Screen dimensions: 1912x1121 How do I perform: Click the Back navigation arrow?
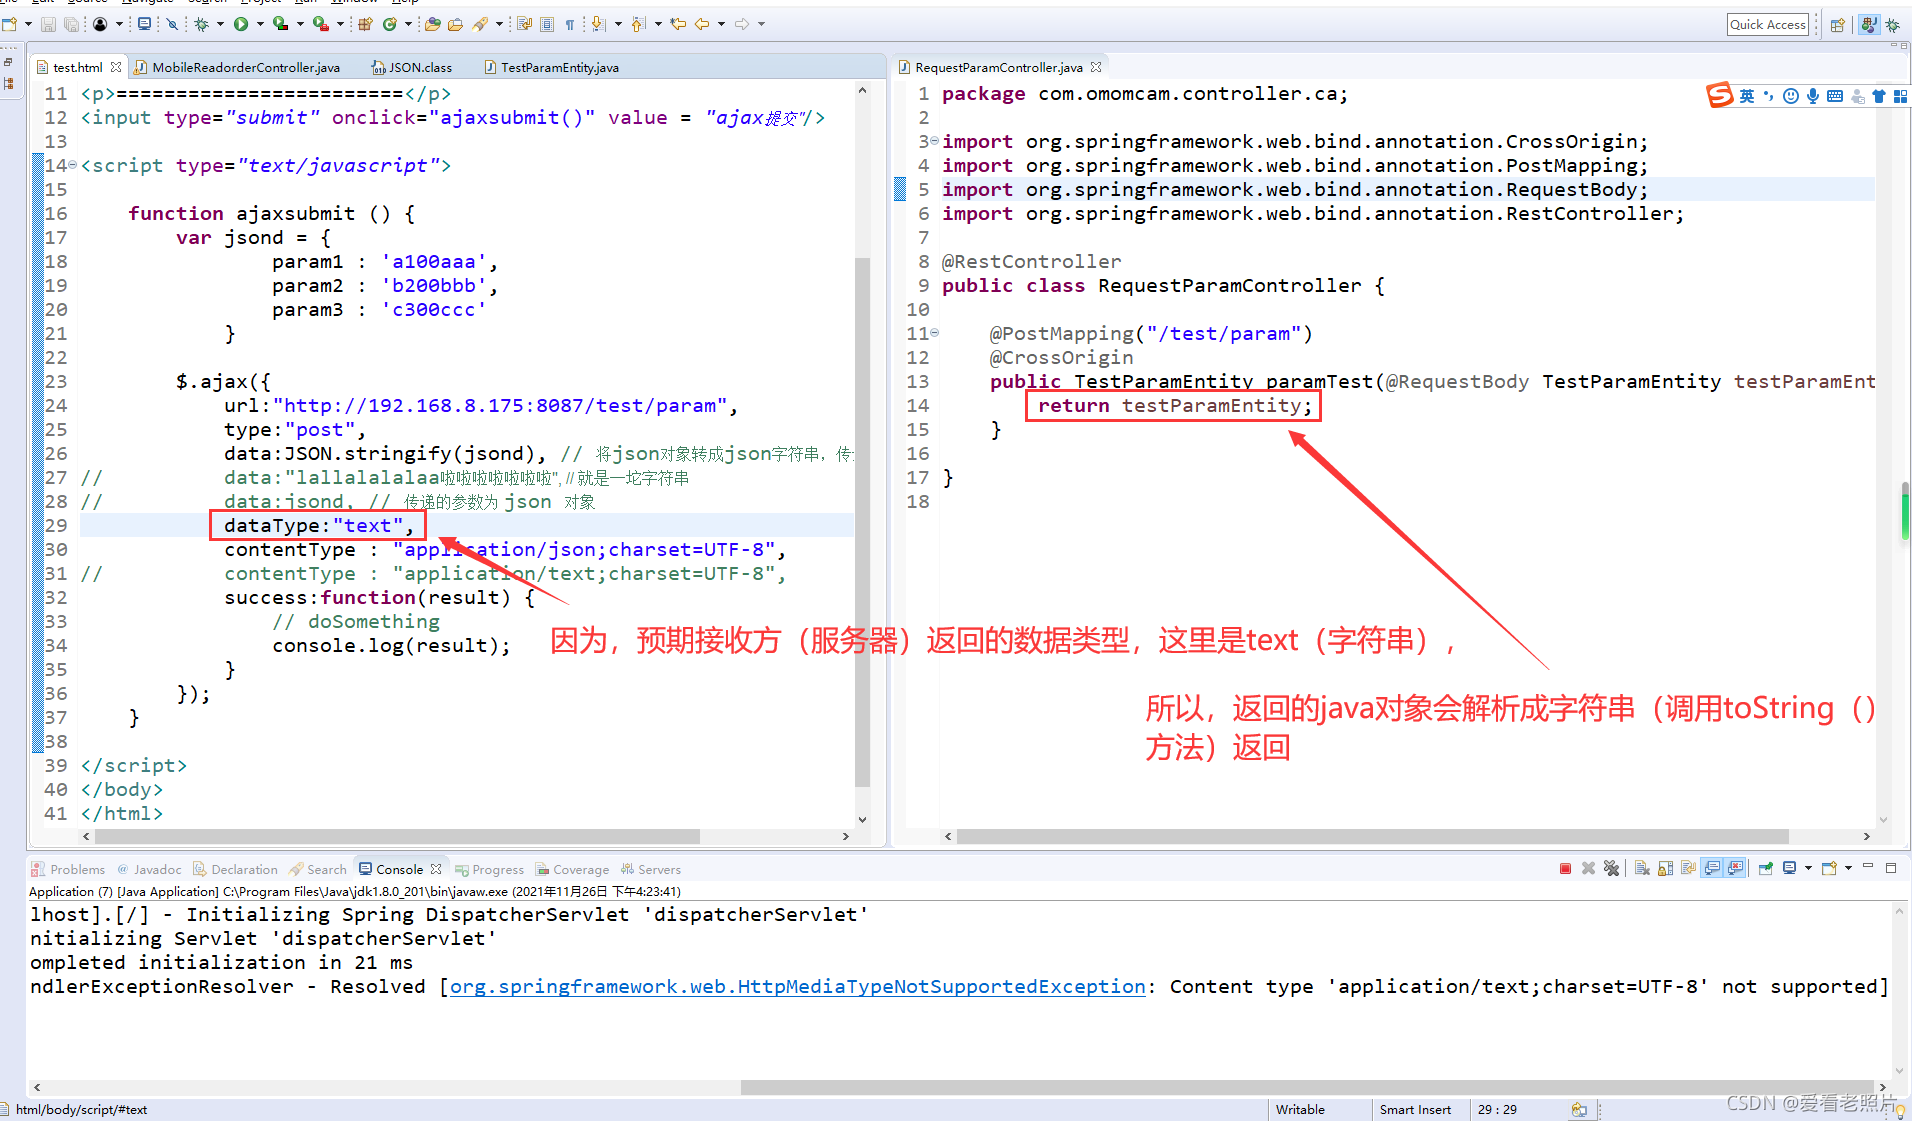tap(701, 24)
